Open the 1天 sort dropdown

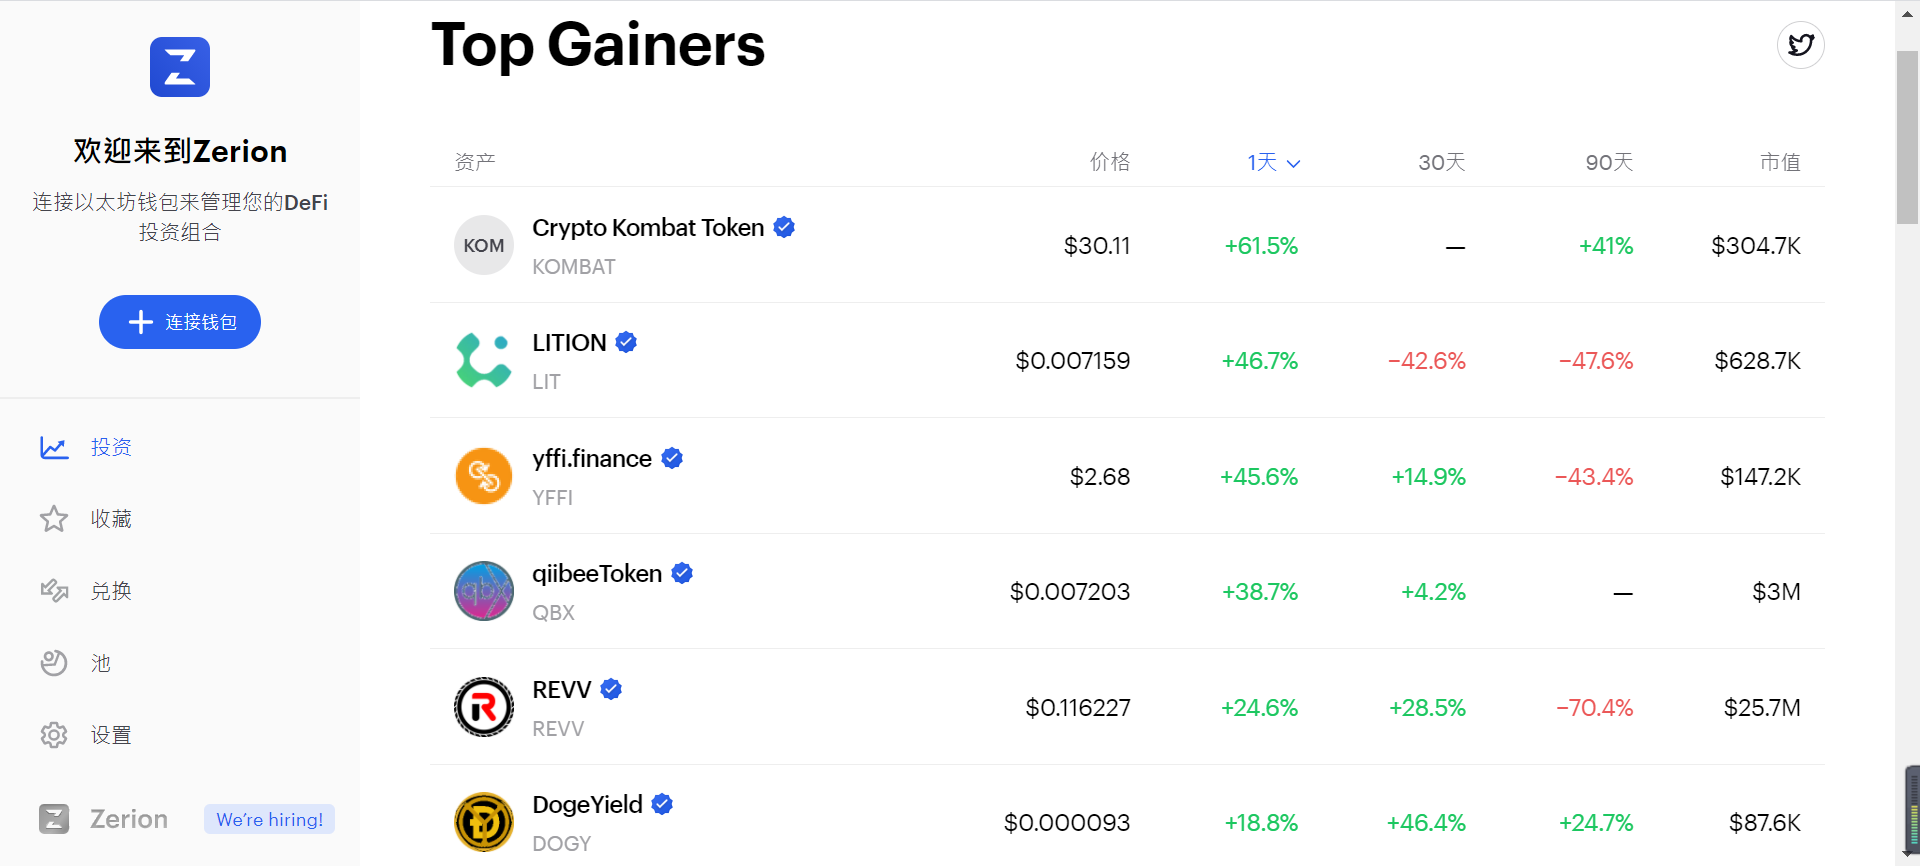tap(1273, 162)
